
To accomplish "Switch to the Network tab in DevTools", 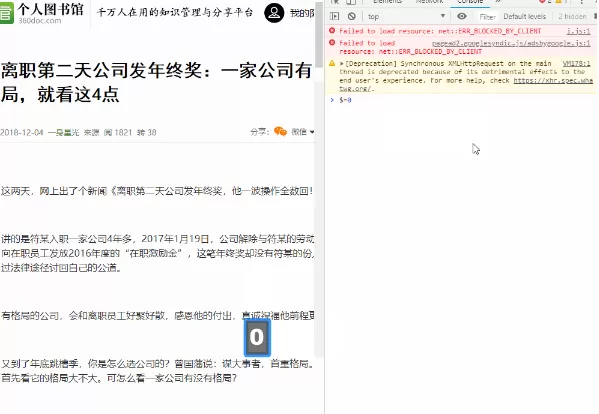I will (x=430, y=2).
